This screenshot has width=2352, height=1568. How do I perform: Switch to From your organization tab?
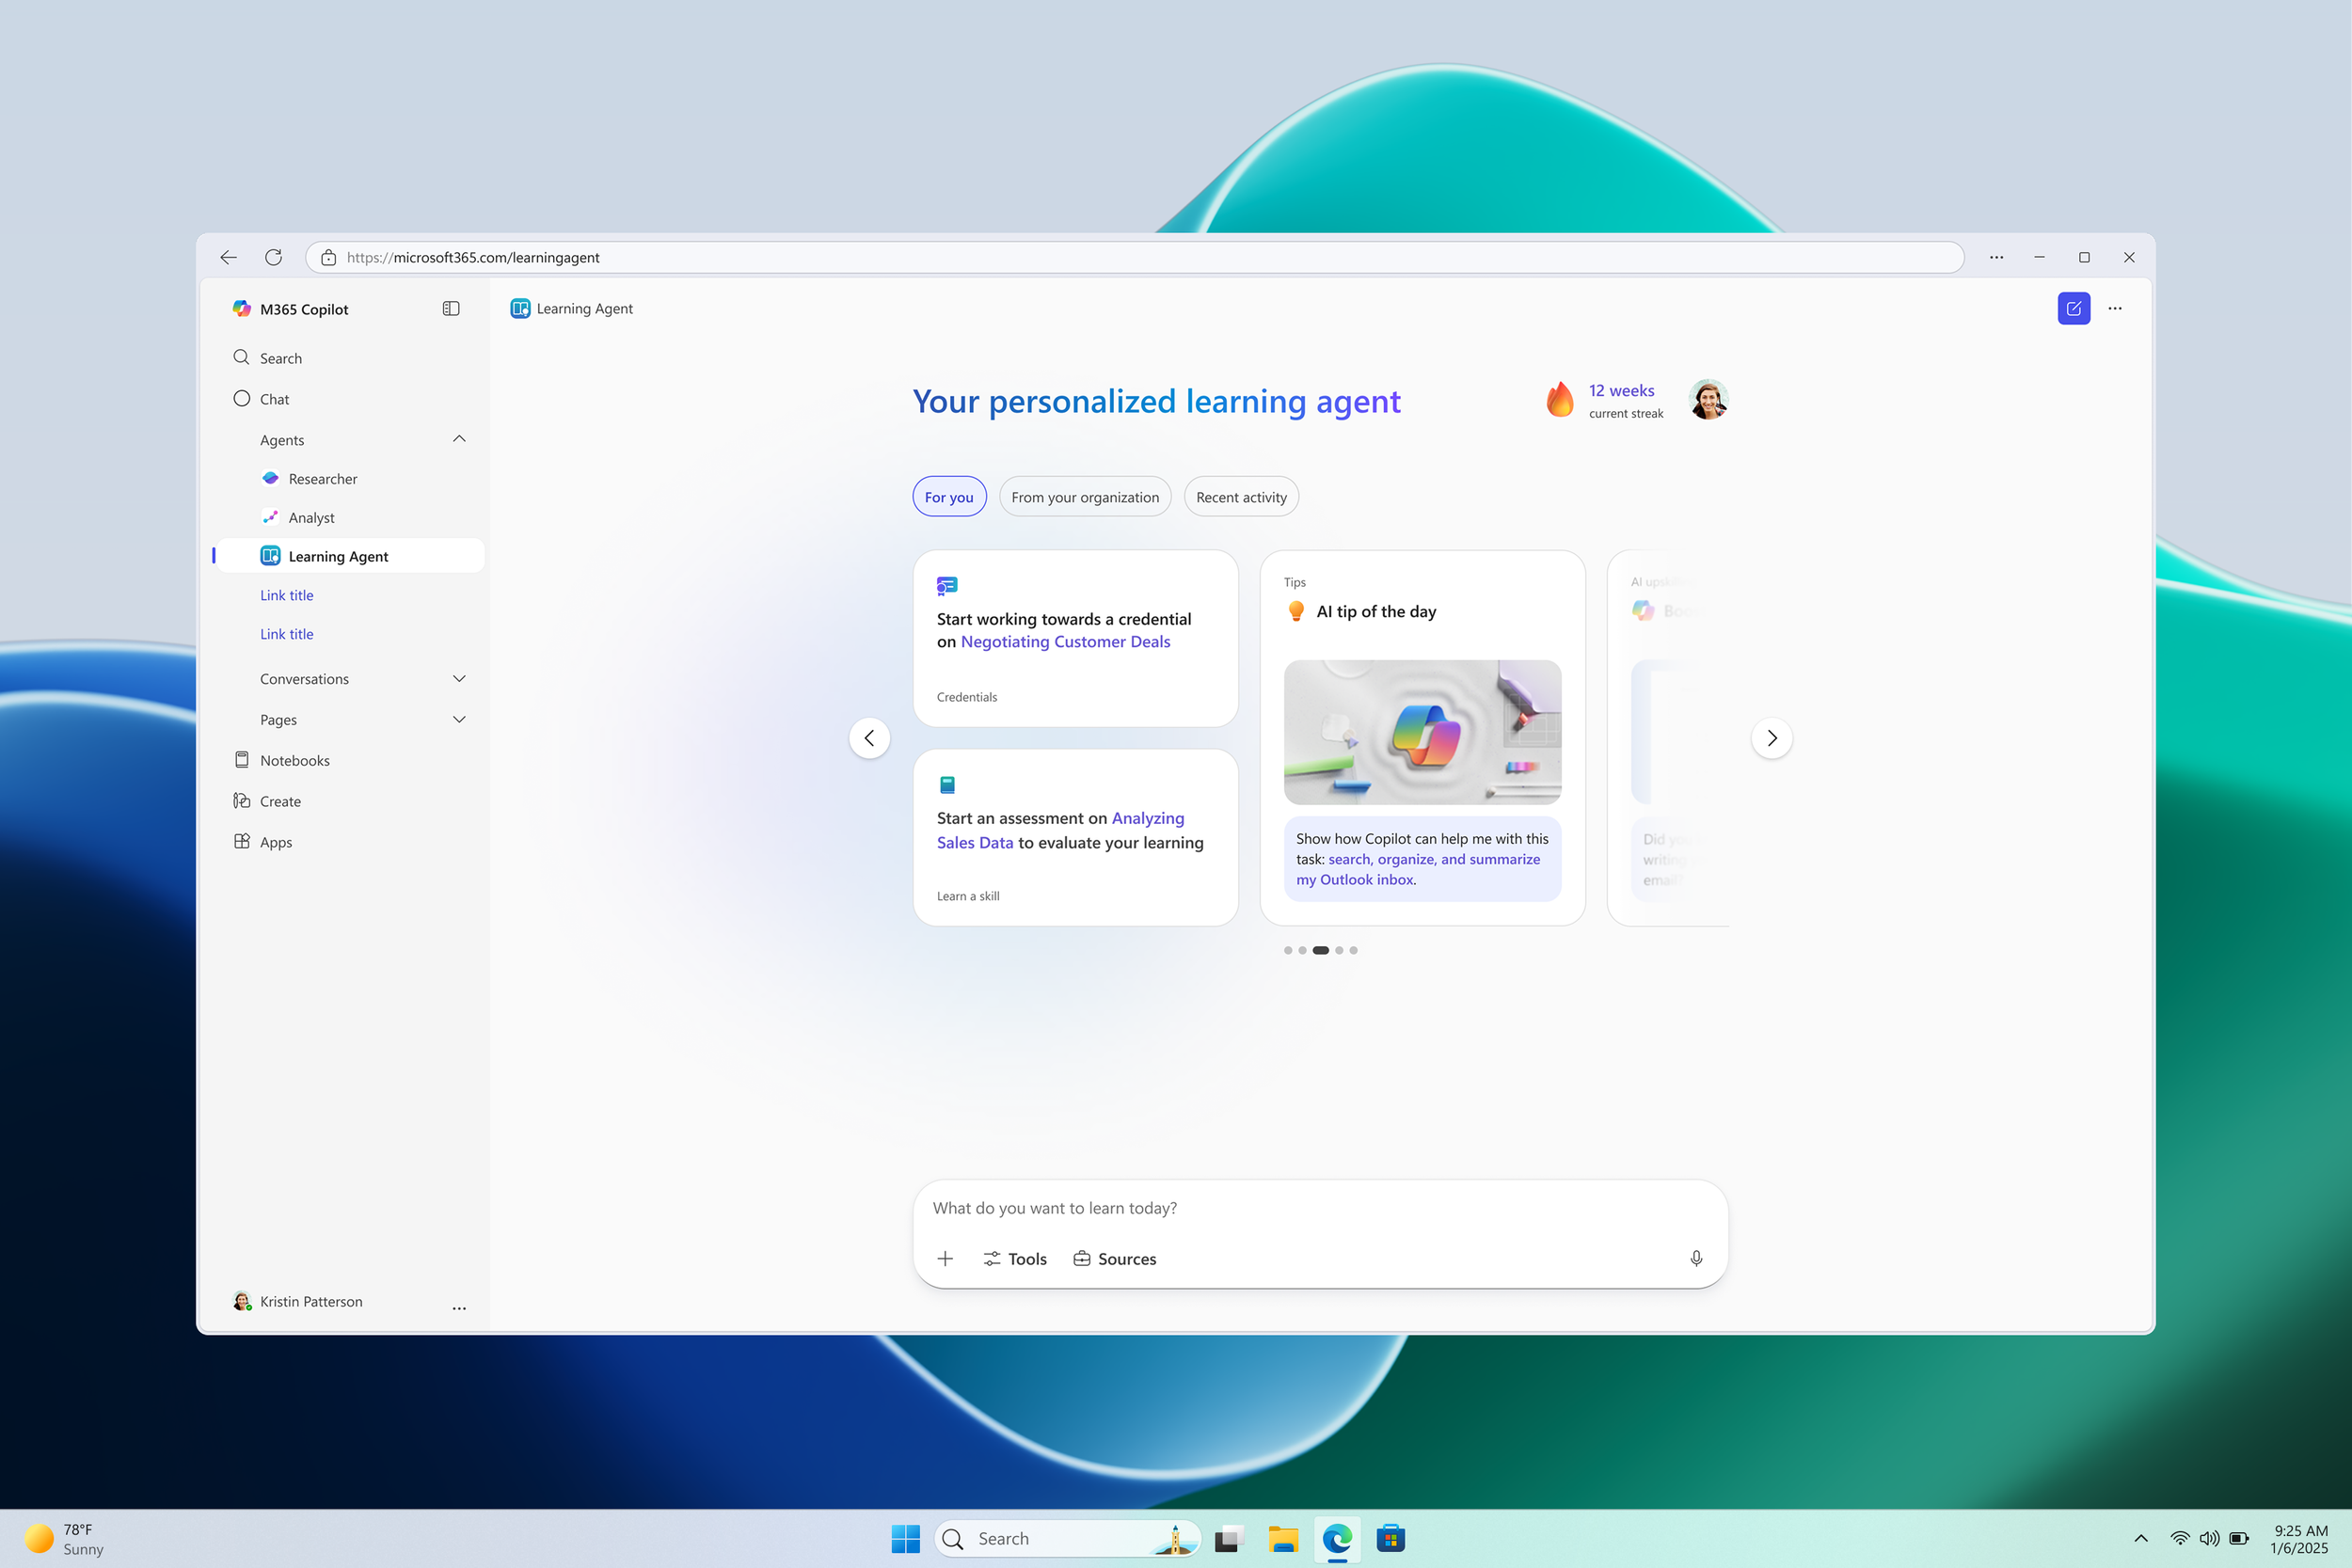pos(1084,497)
